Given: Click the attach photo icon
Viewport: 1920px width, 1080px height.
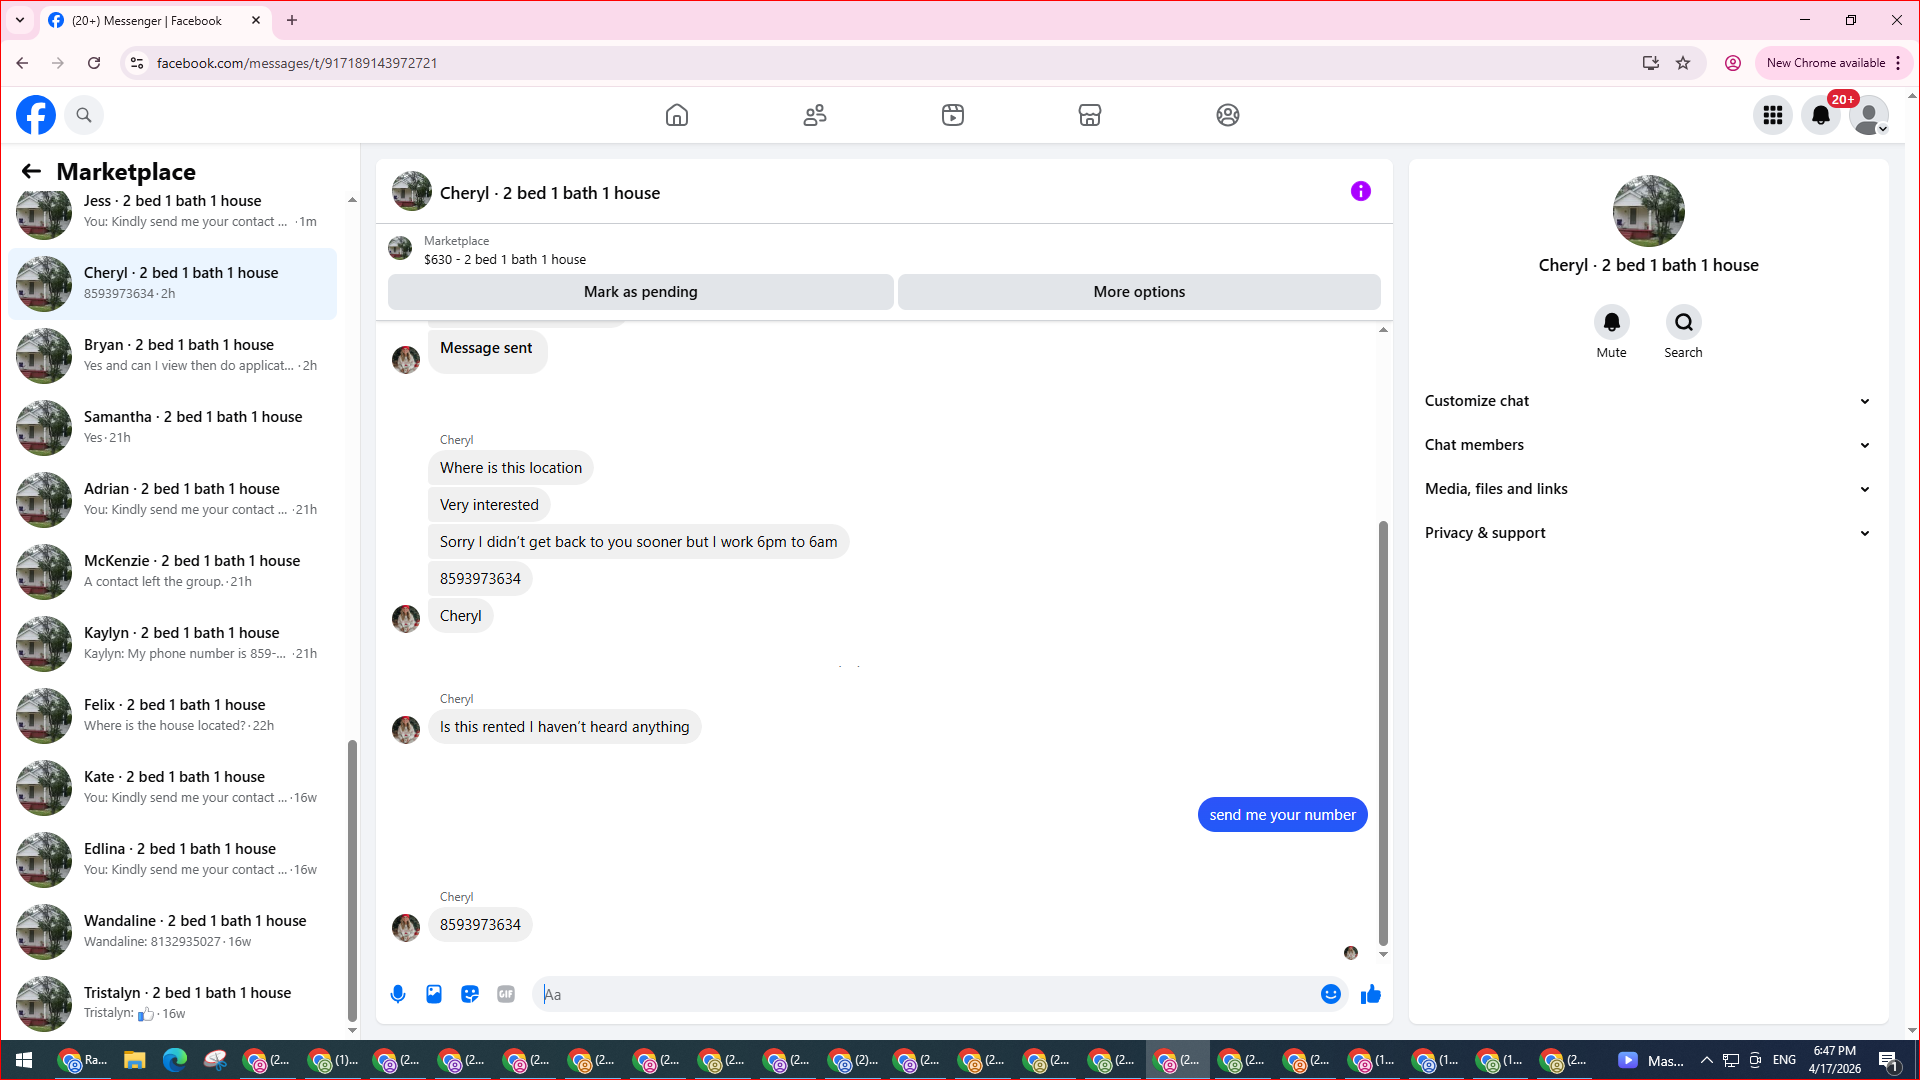Looking at the screenshot, I should (x=434, y=994).
